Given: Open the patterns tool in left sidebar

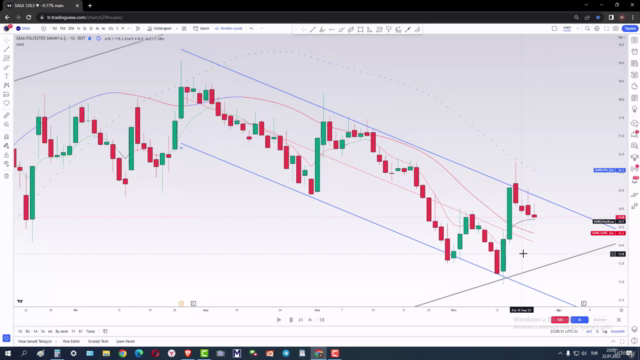Looking at the screenshot, I should (x=7, y=85).
